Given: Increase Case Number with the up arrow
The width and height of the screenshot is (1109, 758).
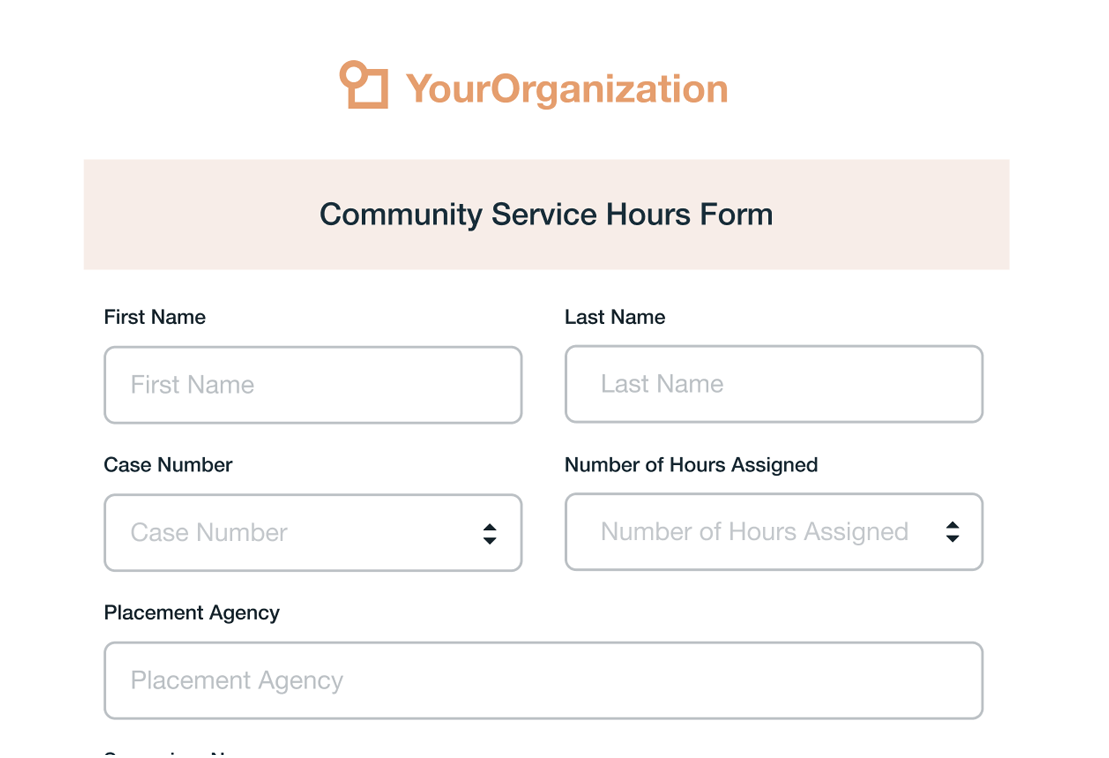Looking at the screenshot, I should click(489, 527).
